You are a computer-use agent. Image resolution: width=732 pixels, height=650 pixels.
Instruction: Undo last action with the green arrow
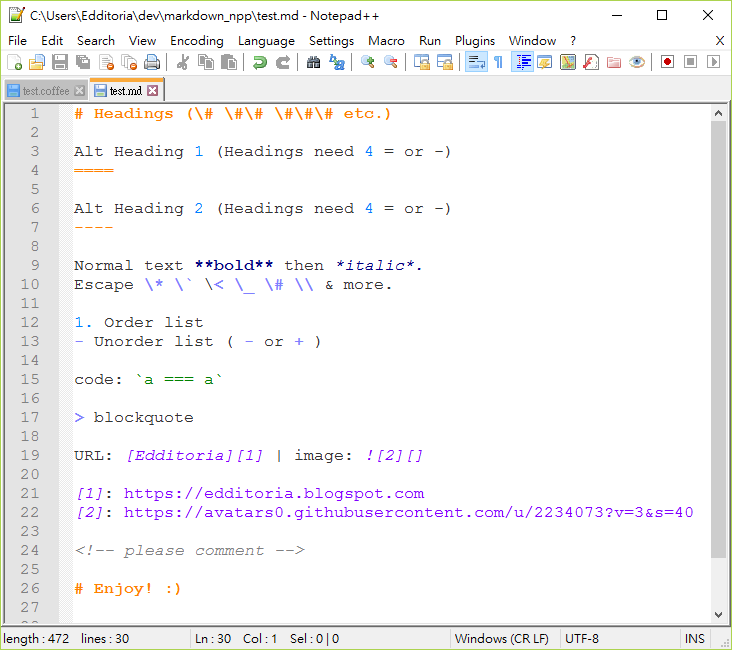pyautogui.click(x=260, y=62)
